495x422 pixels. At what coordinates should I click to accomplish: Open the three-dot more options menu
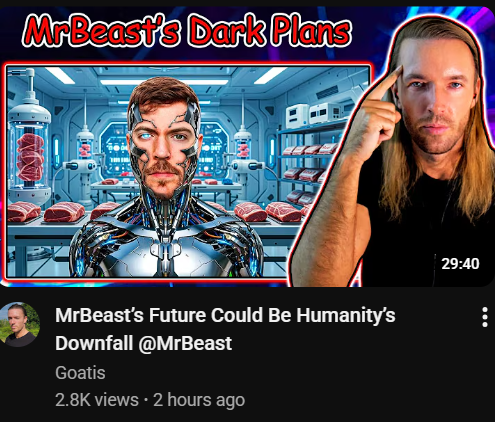[x=485, y=317]
